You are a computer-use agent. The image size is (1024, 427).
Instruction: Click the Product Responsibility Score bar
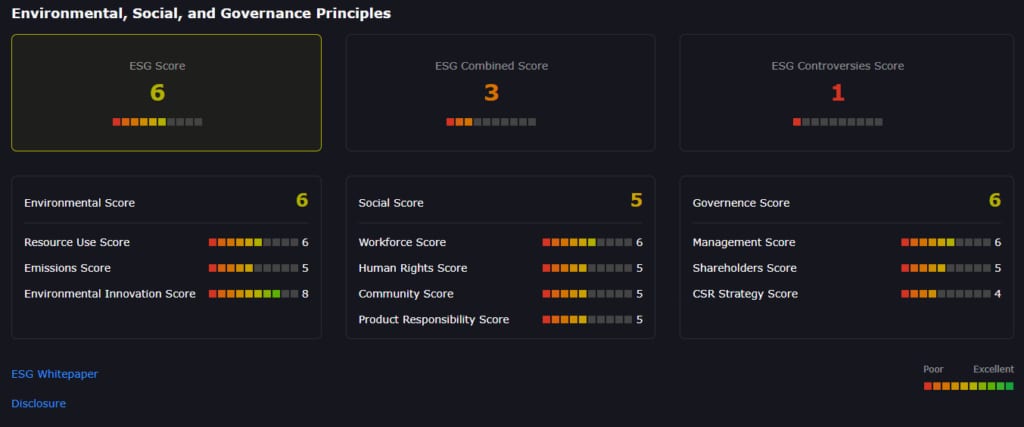tap(587, 320)
